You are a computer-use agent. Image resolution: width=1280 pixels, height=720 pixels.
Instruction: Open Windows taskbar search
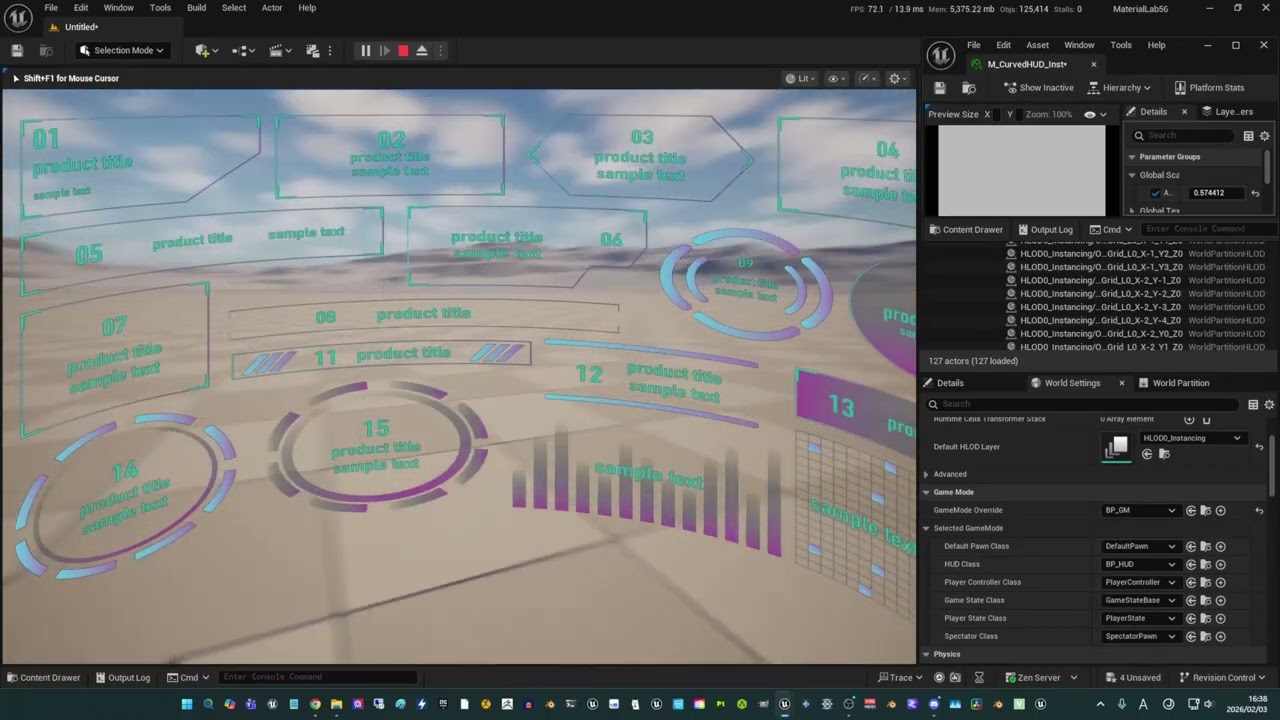pos(208,704)
